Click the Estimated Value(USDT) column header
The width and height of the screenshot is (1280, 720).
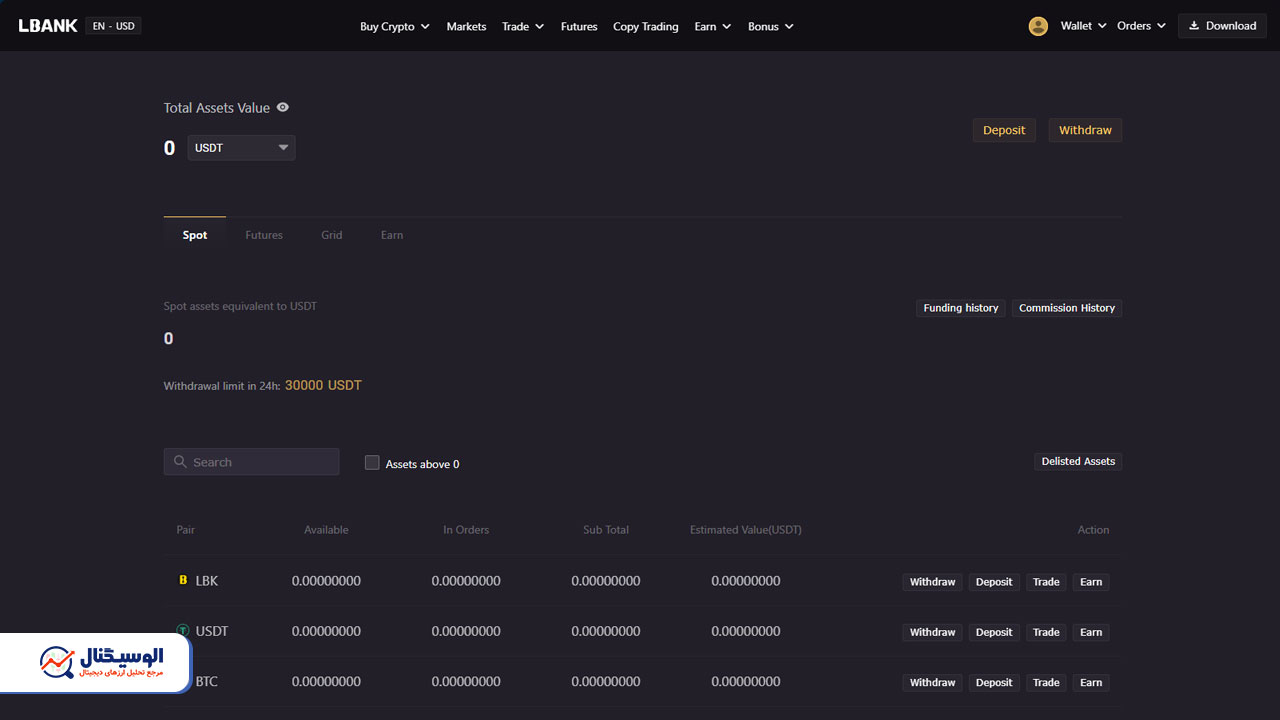[746, 530]
